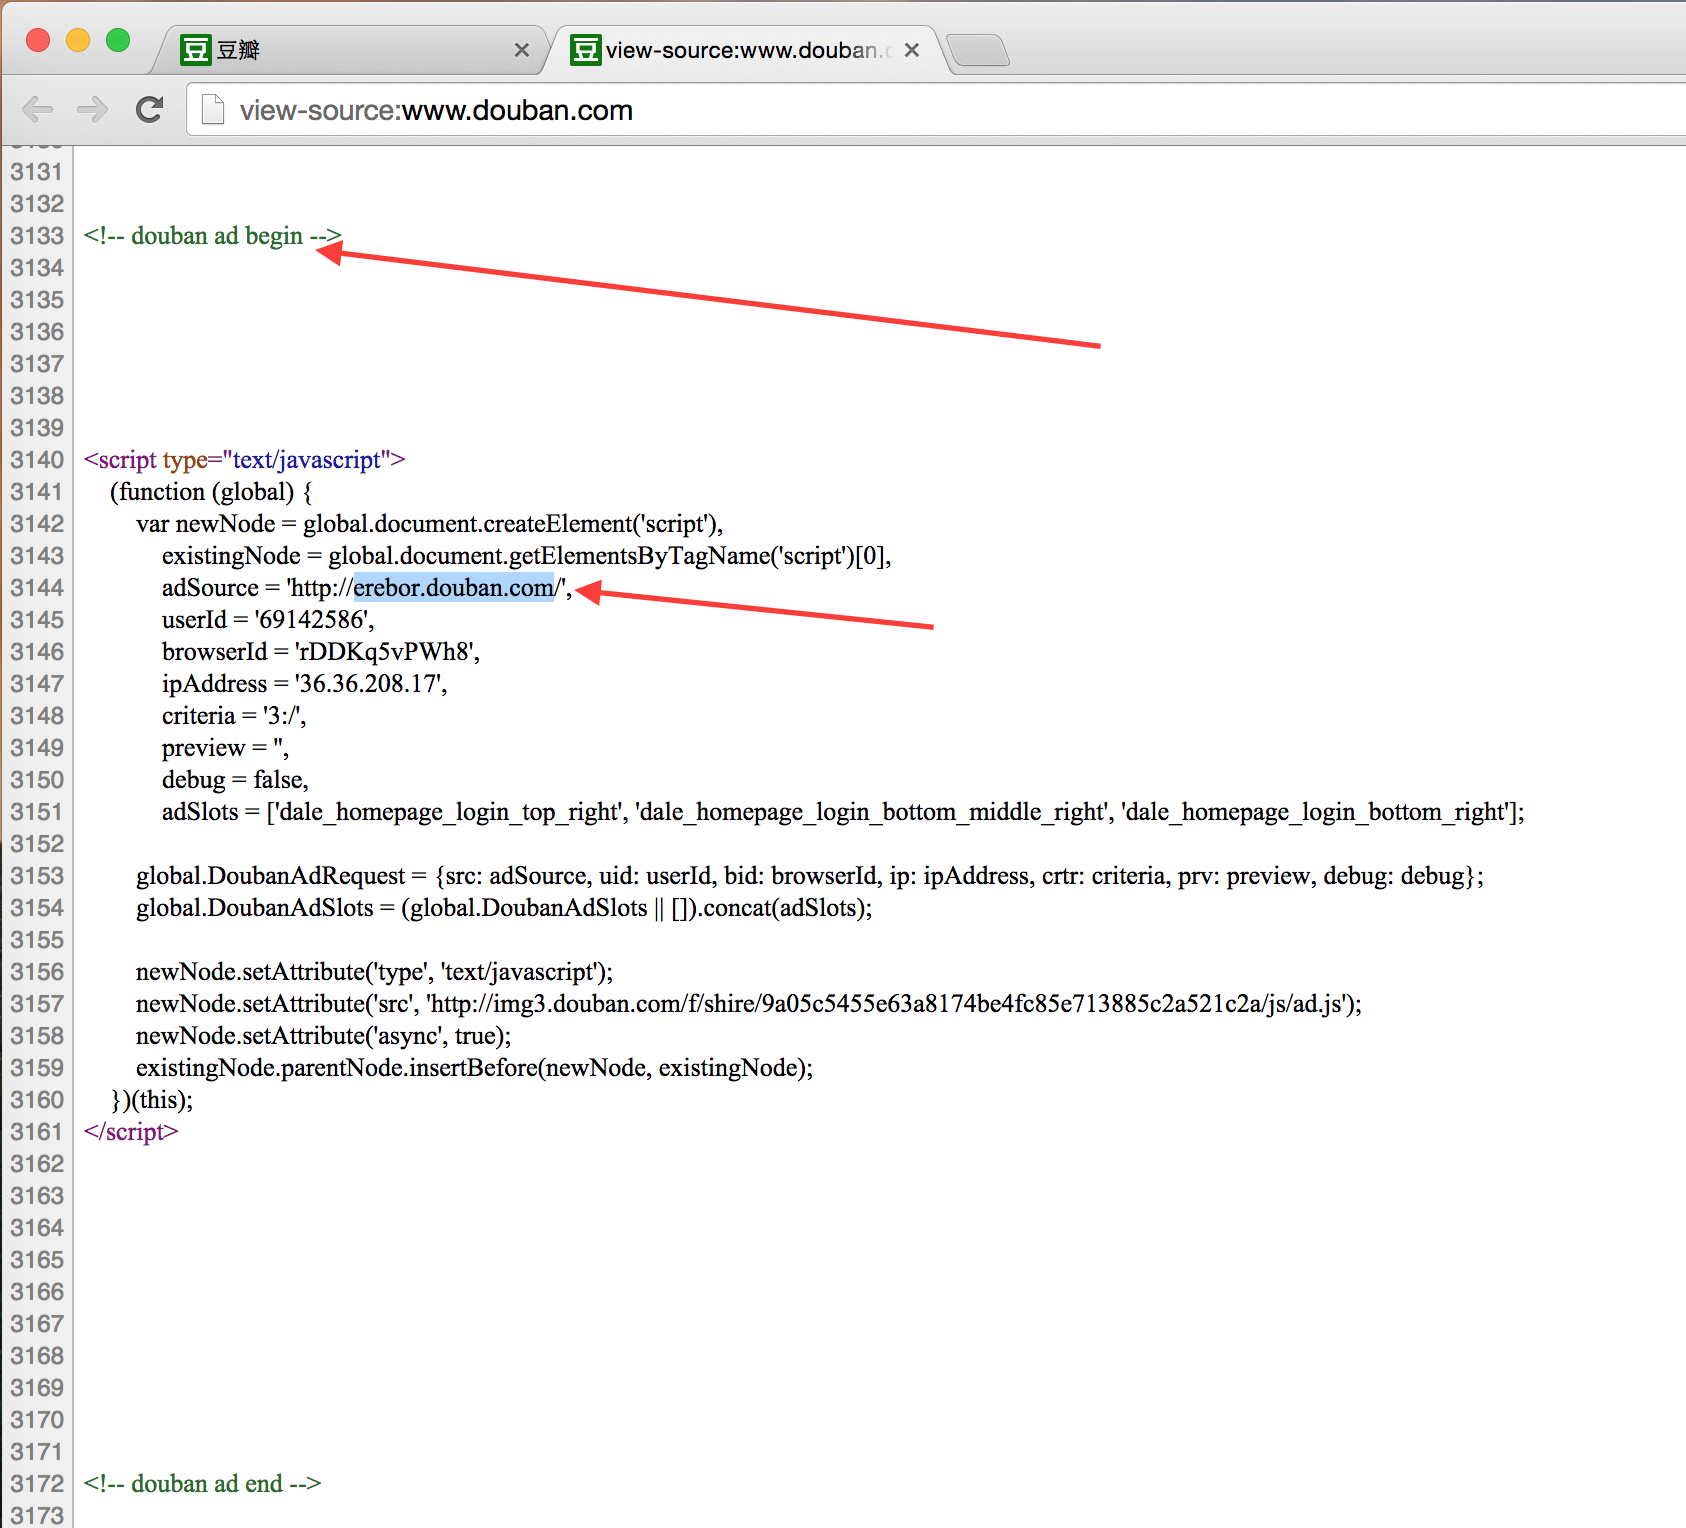Click the page document icon in address bar
Viewport: 1686px width, 1528px height.
pos(212,109)
